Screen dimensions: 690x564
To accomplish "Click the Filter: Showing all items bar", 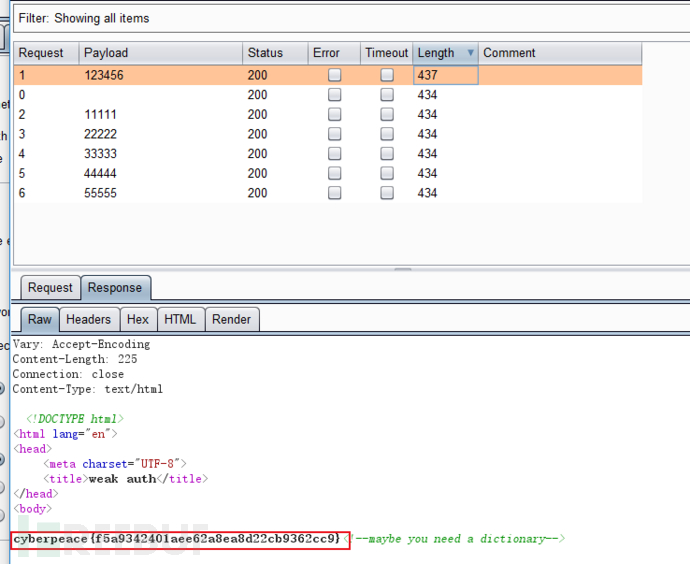I will (340, 18).
